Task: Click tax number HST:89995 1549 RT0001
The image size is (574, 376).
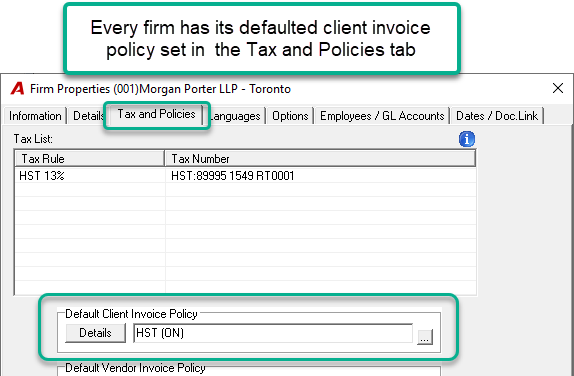Action: click(233, 176)
